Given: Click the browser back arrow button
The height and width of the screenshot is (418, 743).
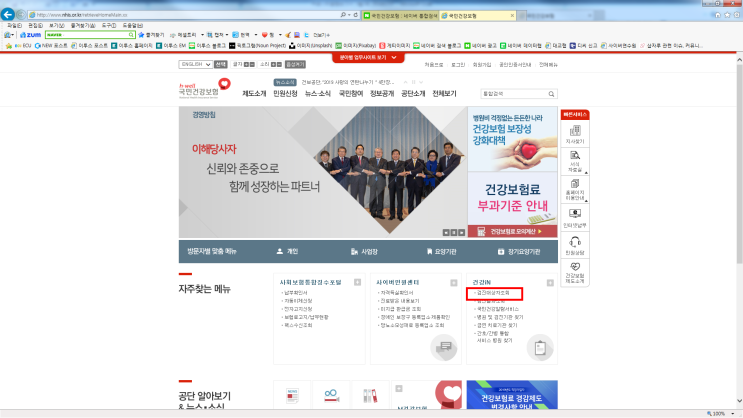Looking at the screenshot, I should click(8, 14).
